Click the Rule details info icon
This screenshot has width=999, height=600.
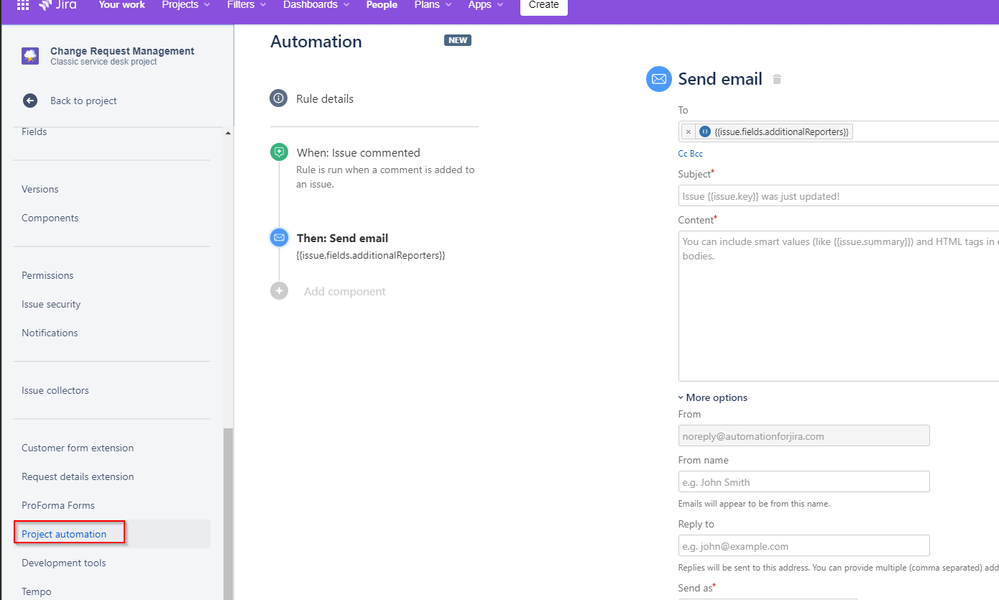click(x=278, y=99)
